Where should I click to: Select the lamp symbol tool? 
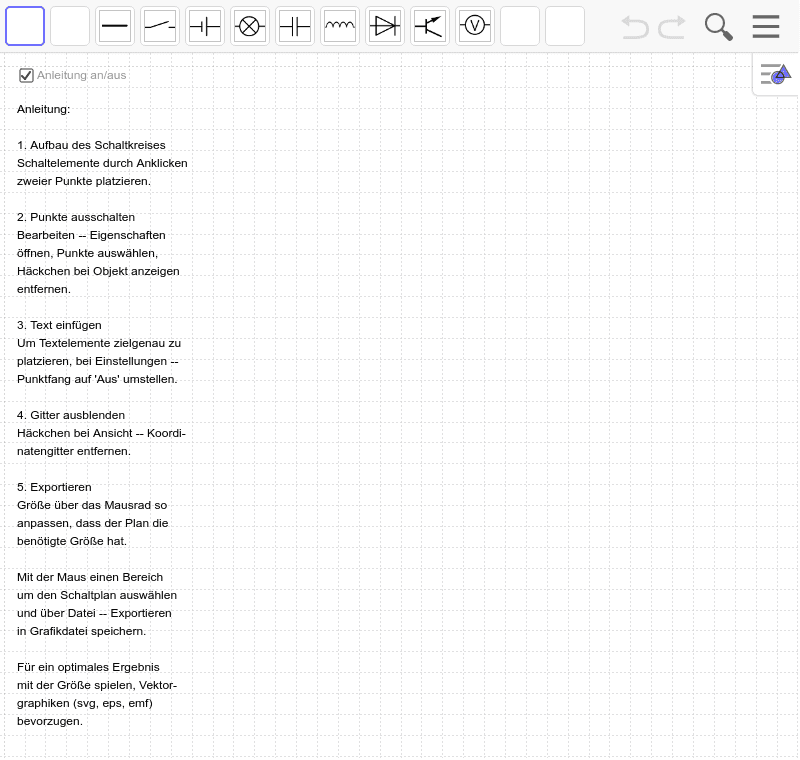249,26
